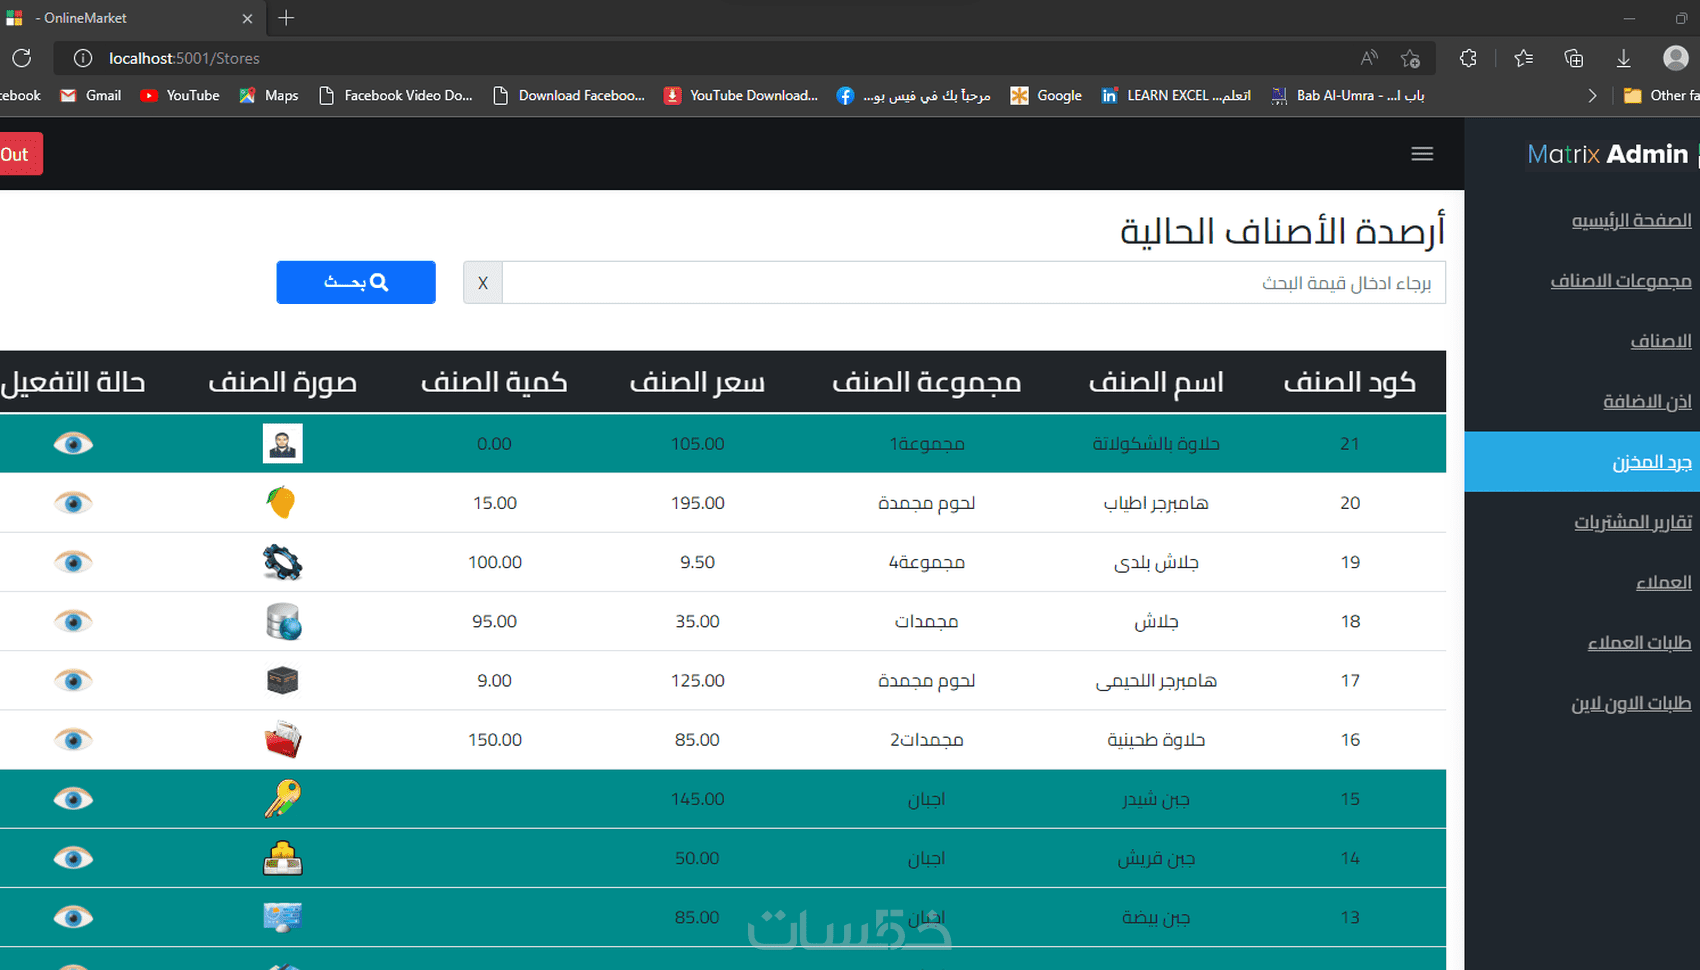Open the site information icon in address bar
The height and width of the screenshot is (970, 1700).
click(x=83, y=58)
